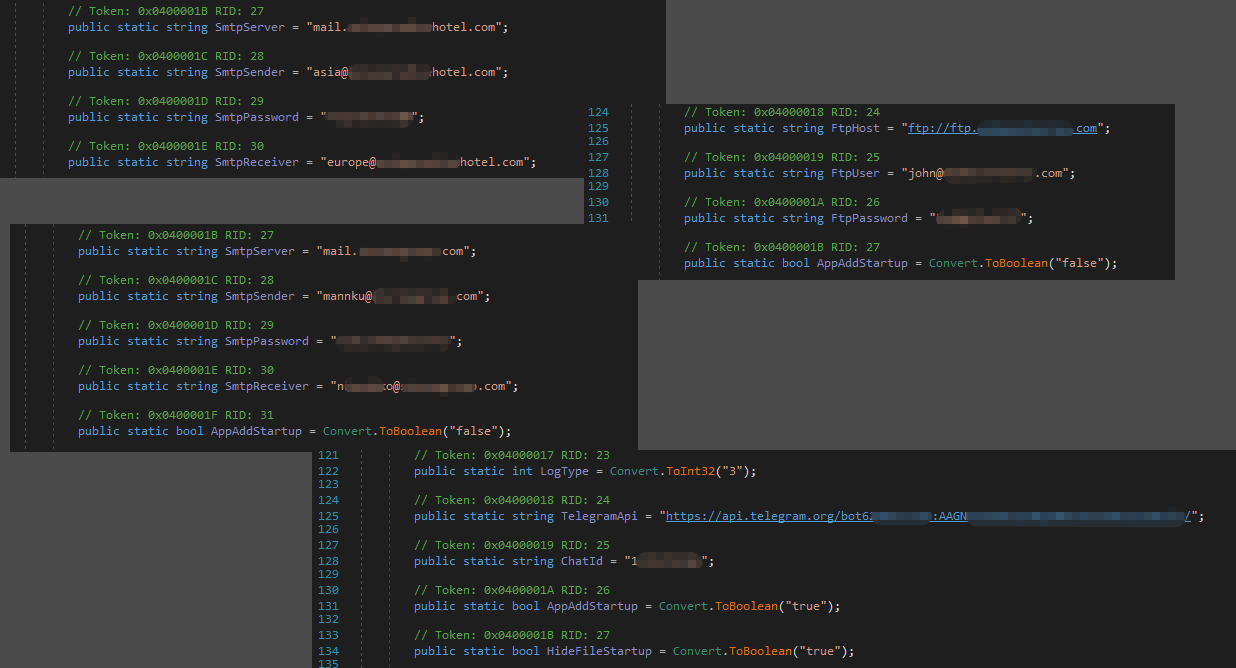
Task: Select line number 134 beside HideFileStartup
Action: pos(328,651)
